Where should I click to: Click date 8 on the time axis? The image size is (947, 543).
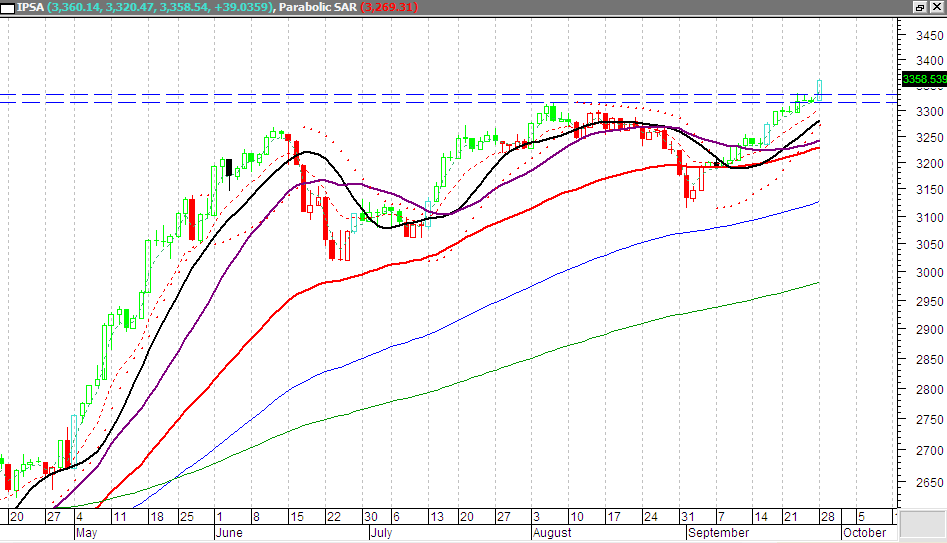(256, 517)
